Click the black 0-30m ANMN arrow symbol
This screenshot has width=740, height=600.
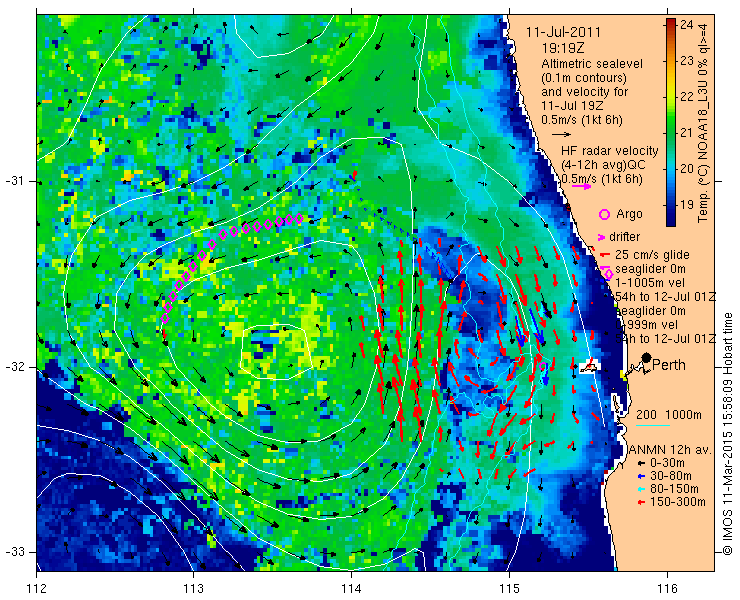click(x=641, y=464)
